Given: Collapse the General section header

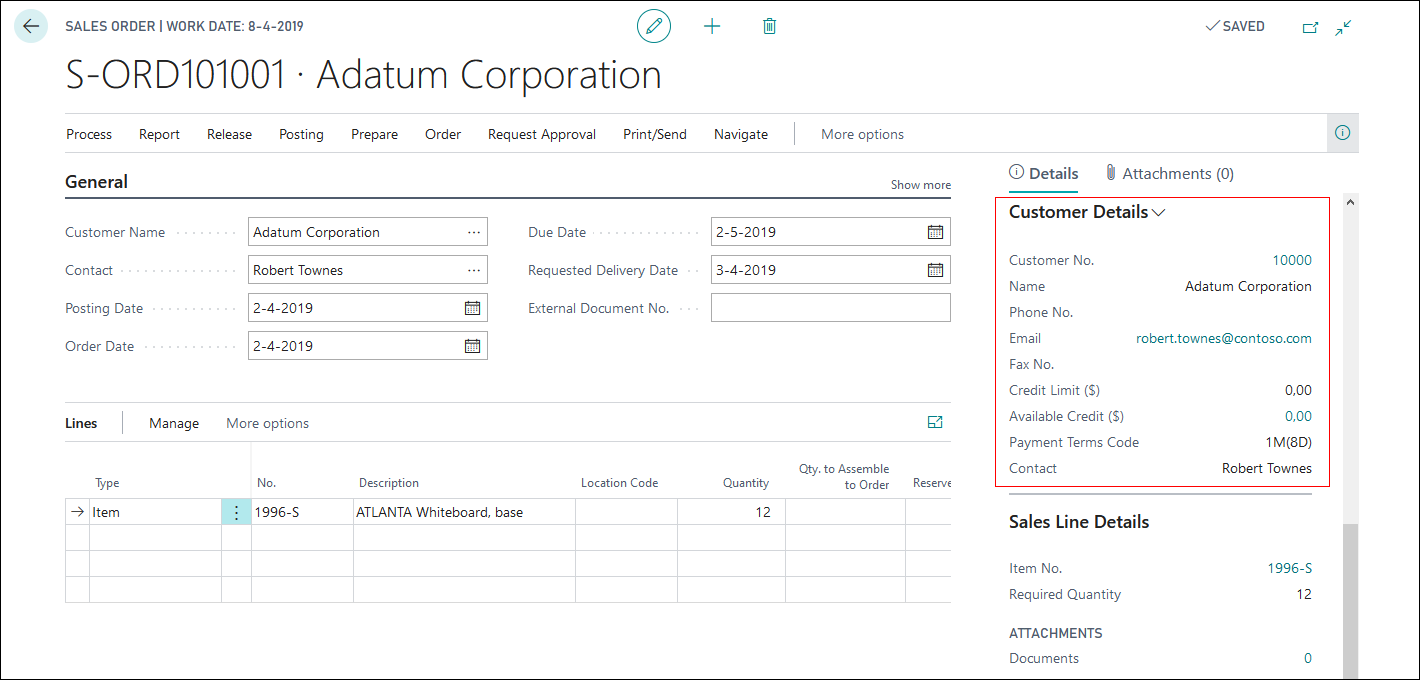Looking at the screenshot, I should point(96,182).
